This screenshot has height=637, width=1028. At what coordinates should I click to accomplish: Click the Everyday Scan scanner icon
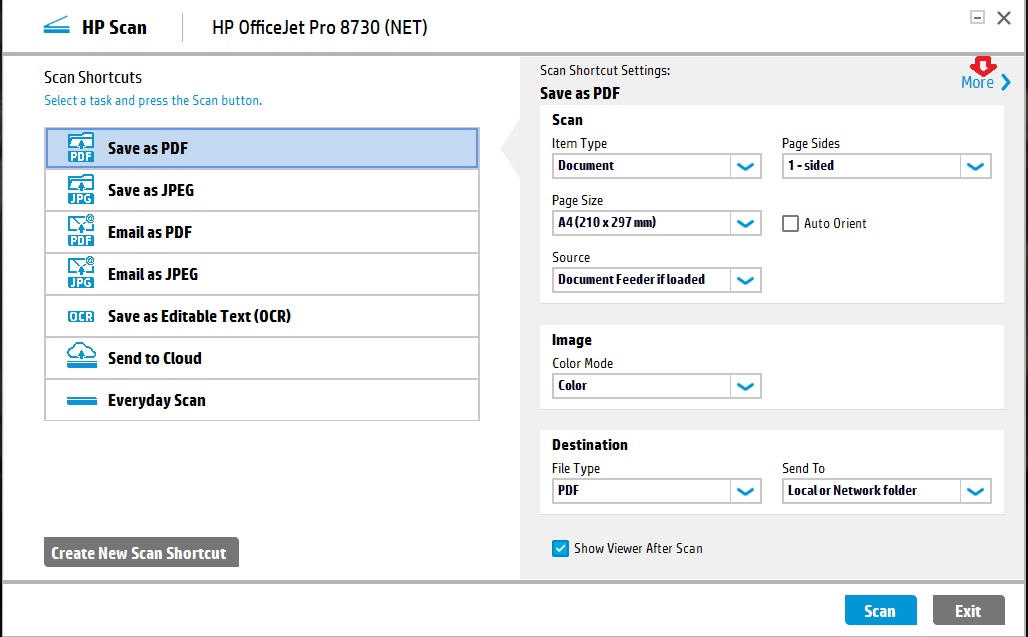click(x=80, y=401)
